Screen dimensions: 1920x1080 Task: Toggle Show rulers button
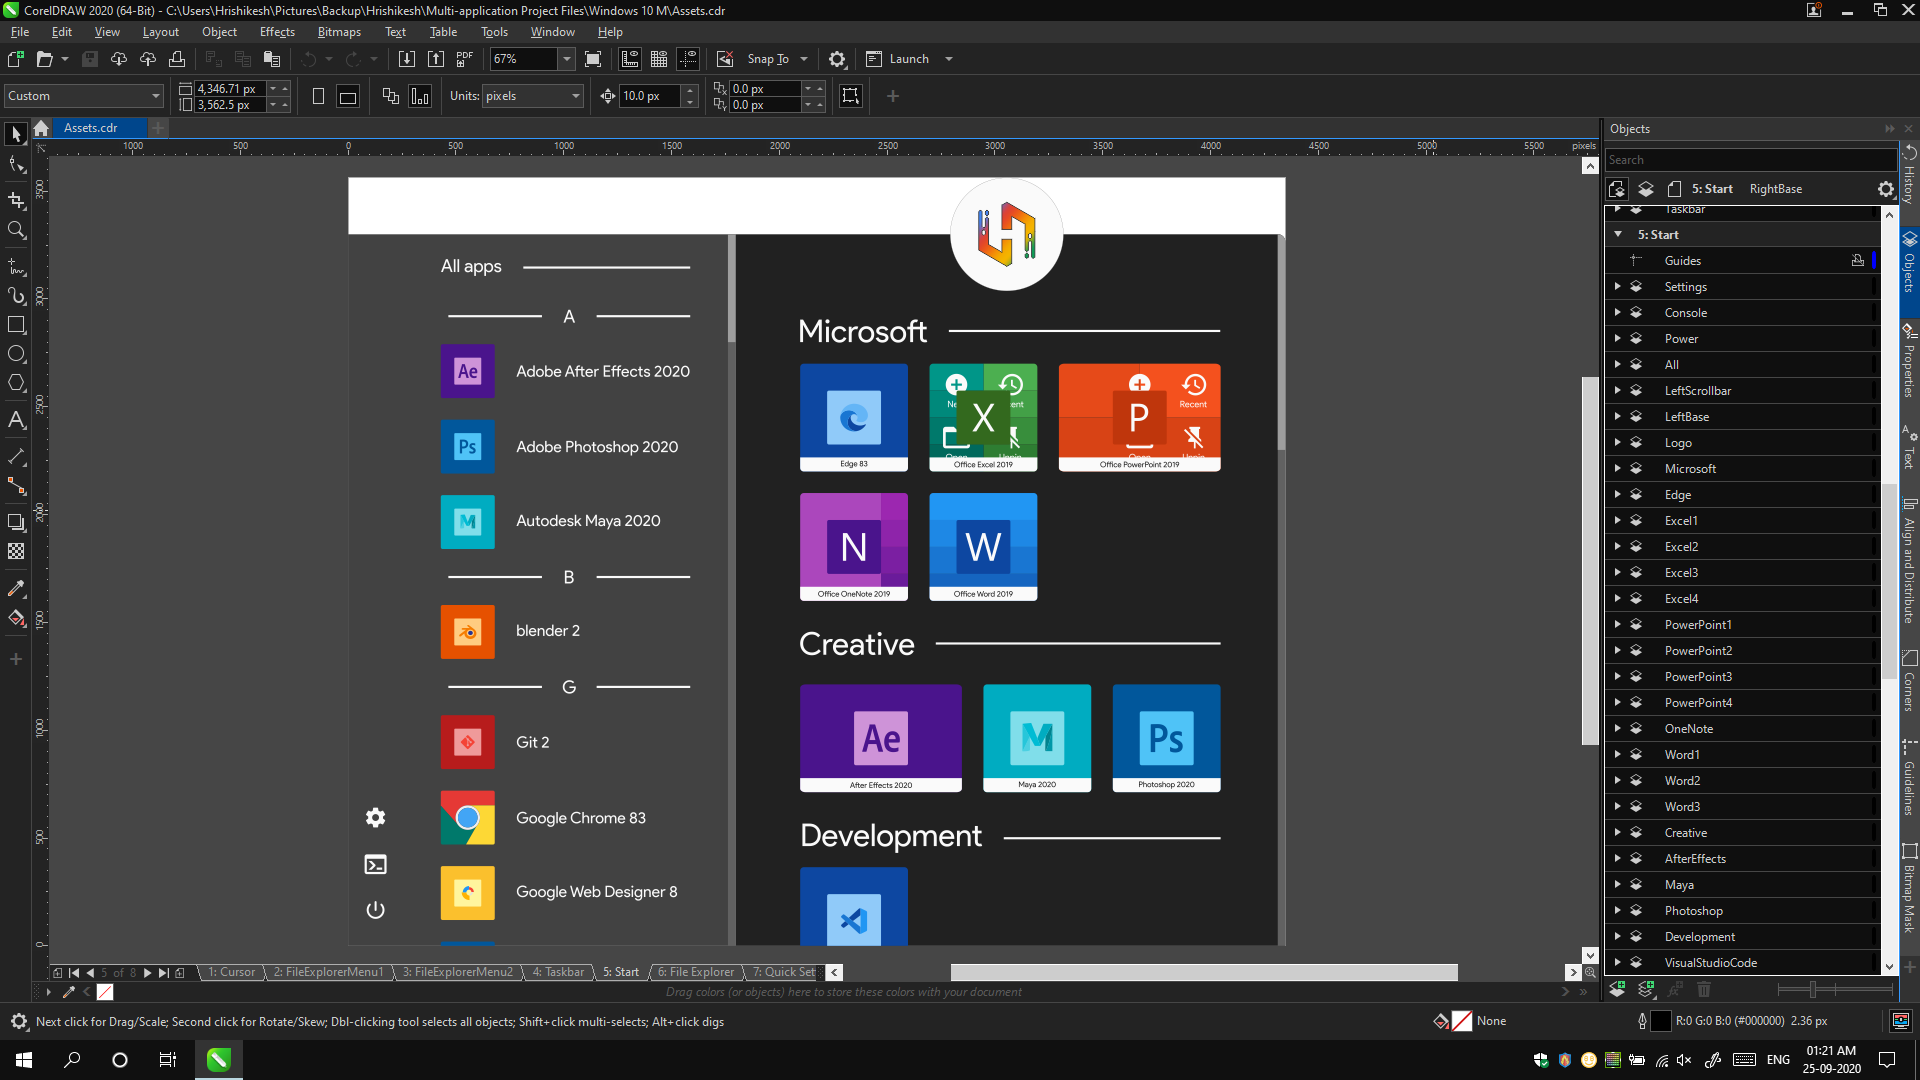(x=630, y=59)
